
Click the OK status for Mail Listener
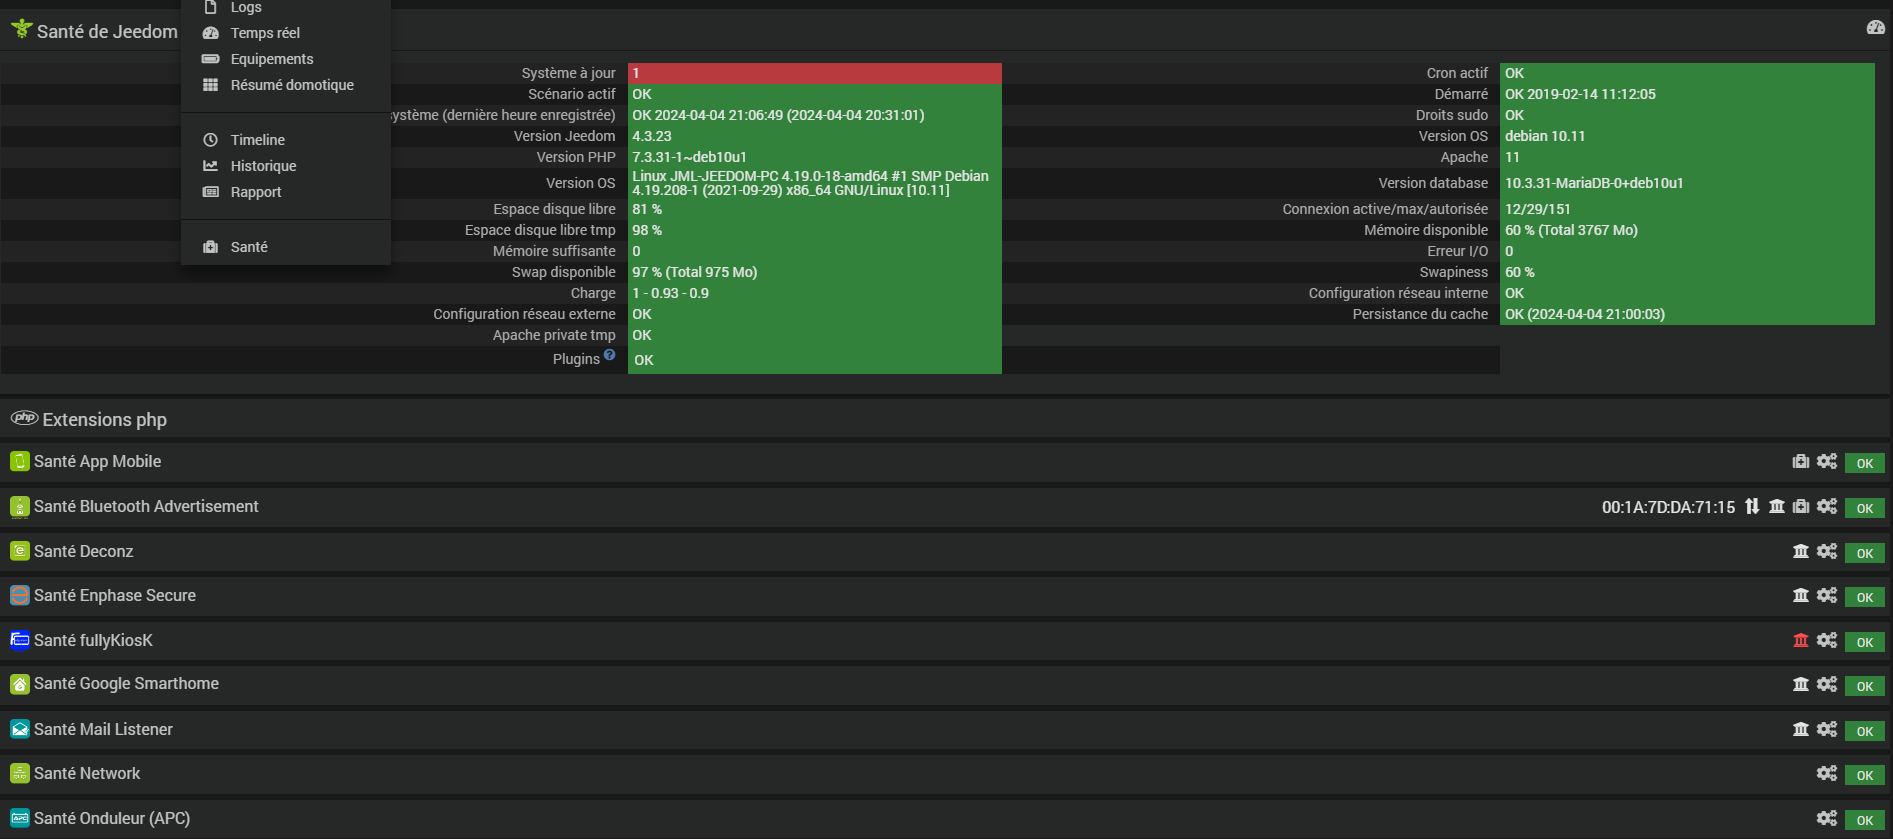click(1865, 731)
